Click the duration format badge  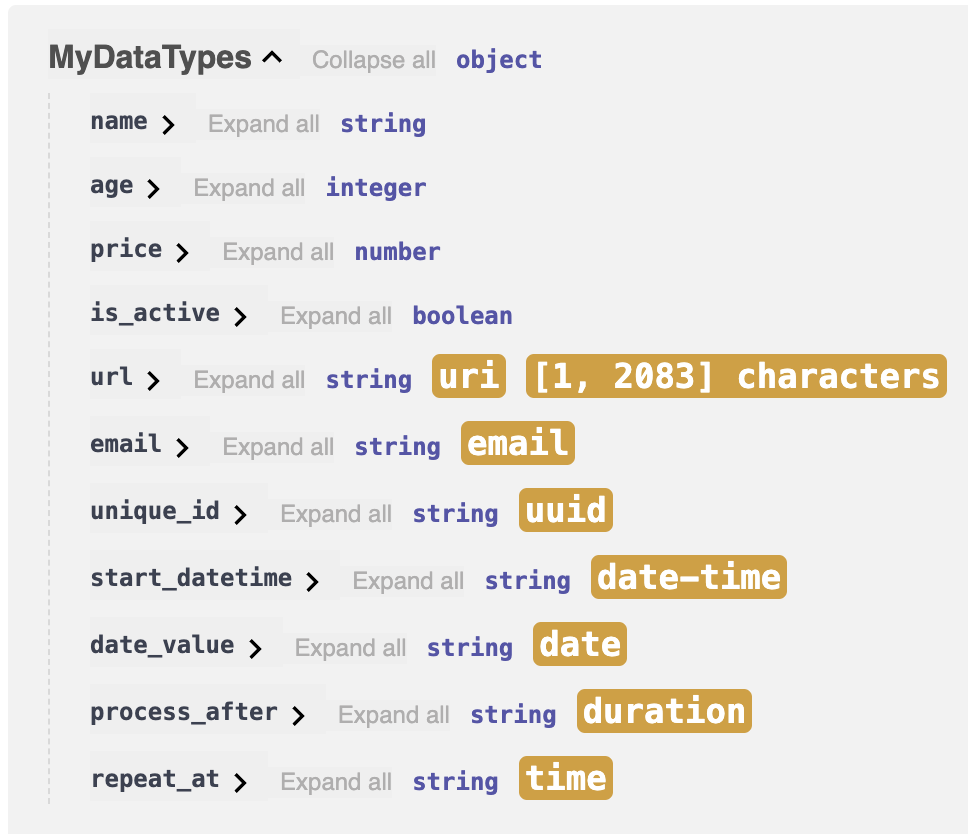click(664, 711)
